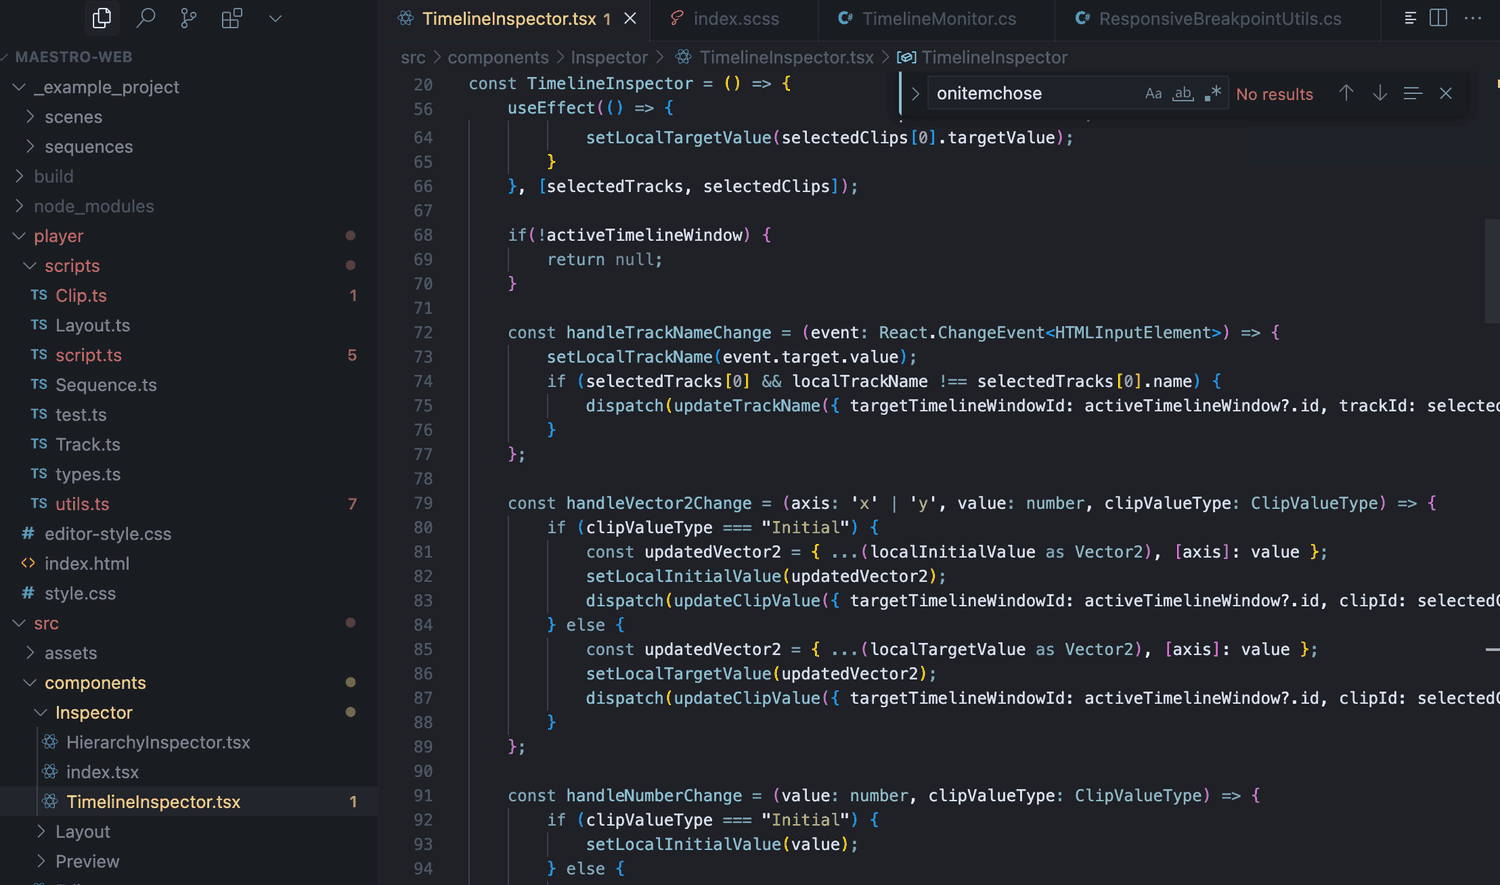The image size is (1500, 885).
Task: Open the Explorer view icon
Action: point(102,18)
